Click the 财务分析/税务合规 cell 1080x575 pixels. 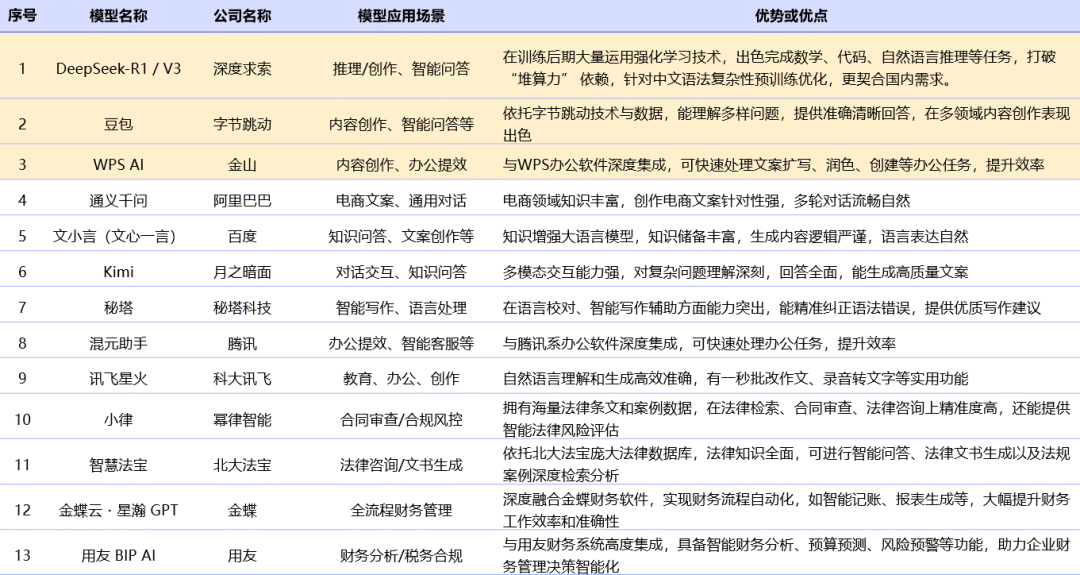[x=402, y=556]
